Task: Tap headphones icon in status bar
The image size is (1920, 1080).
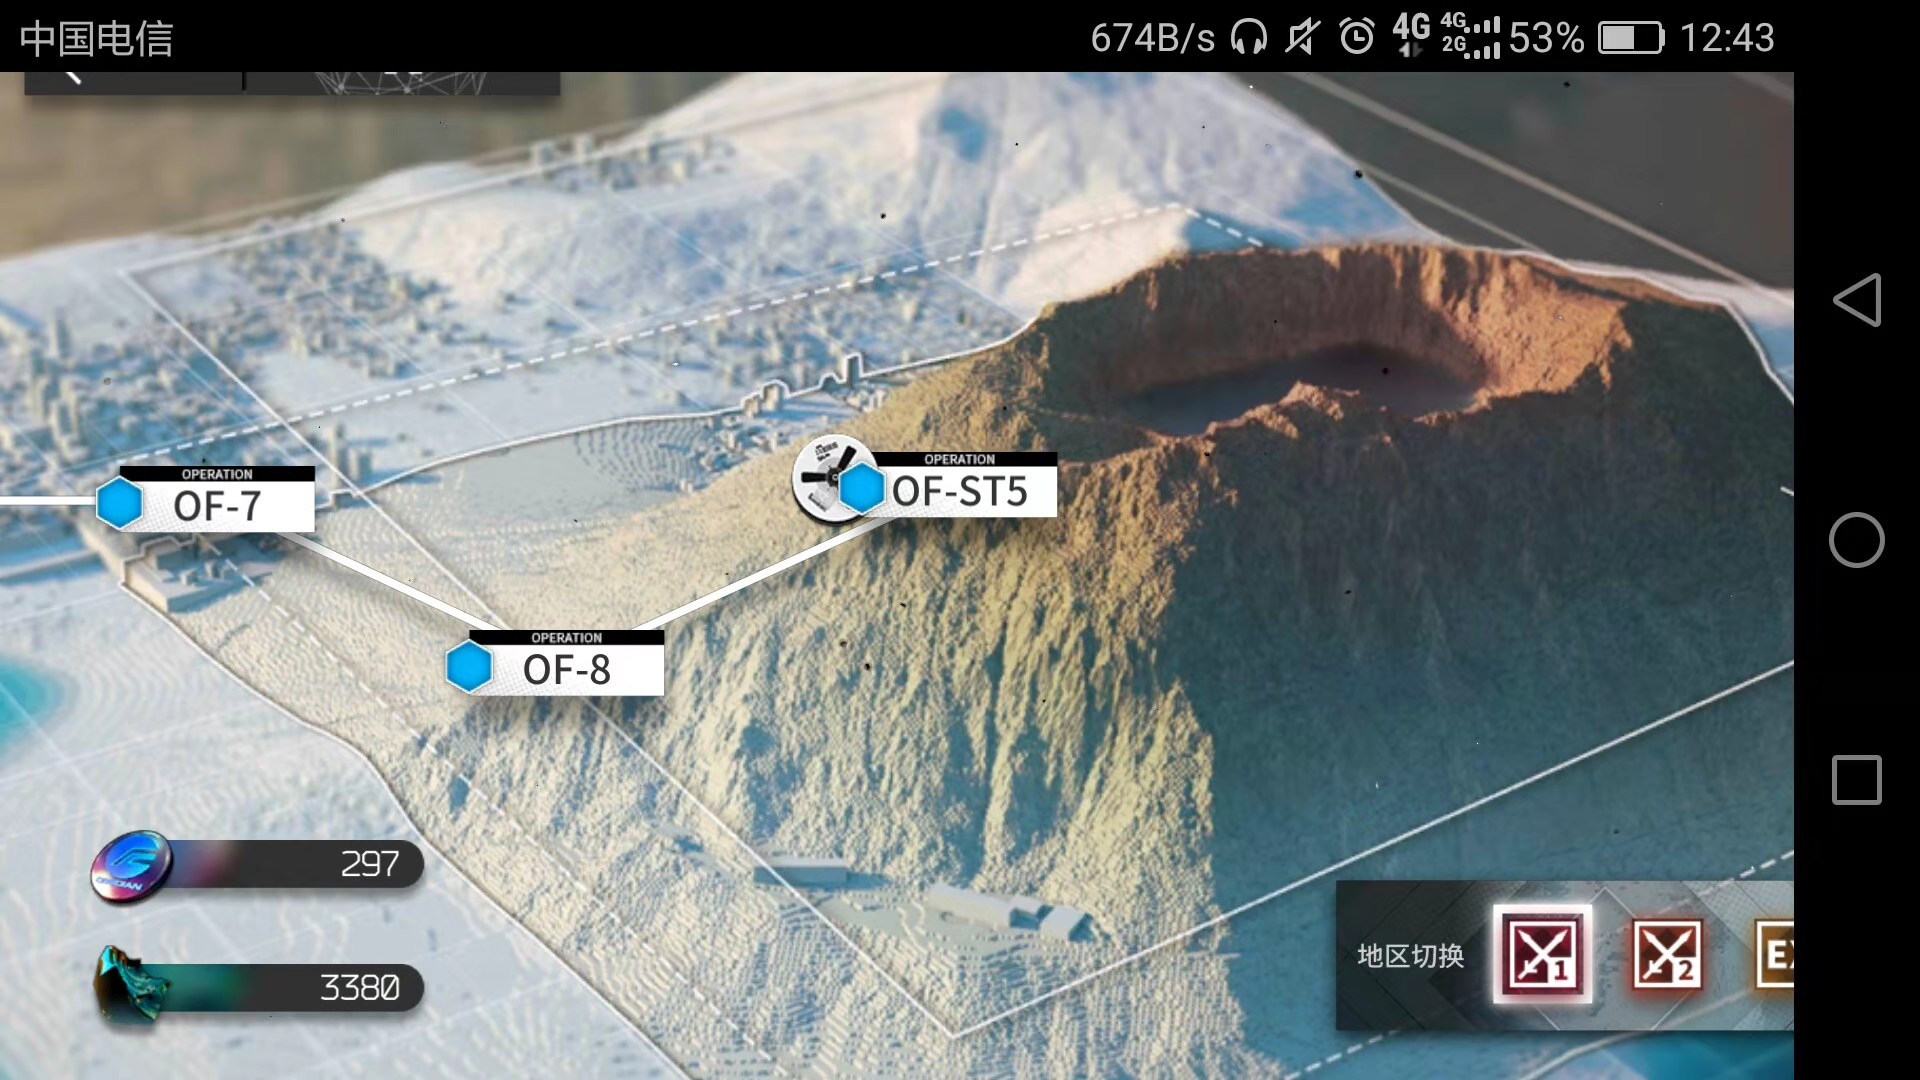Action: pos(1248,38)
